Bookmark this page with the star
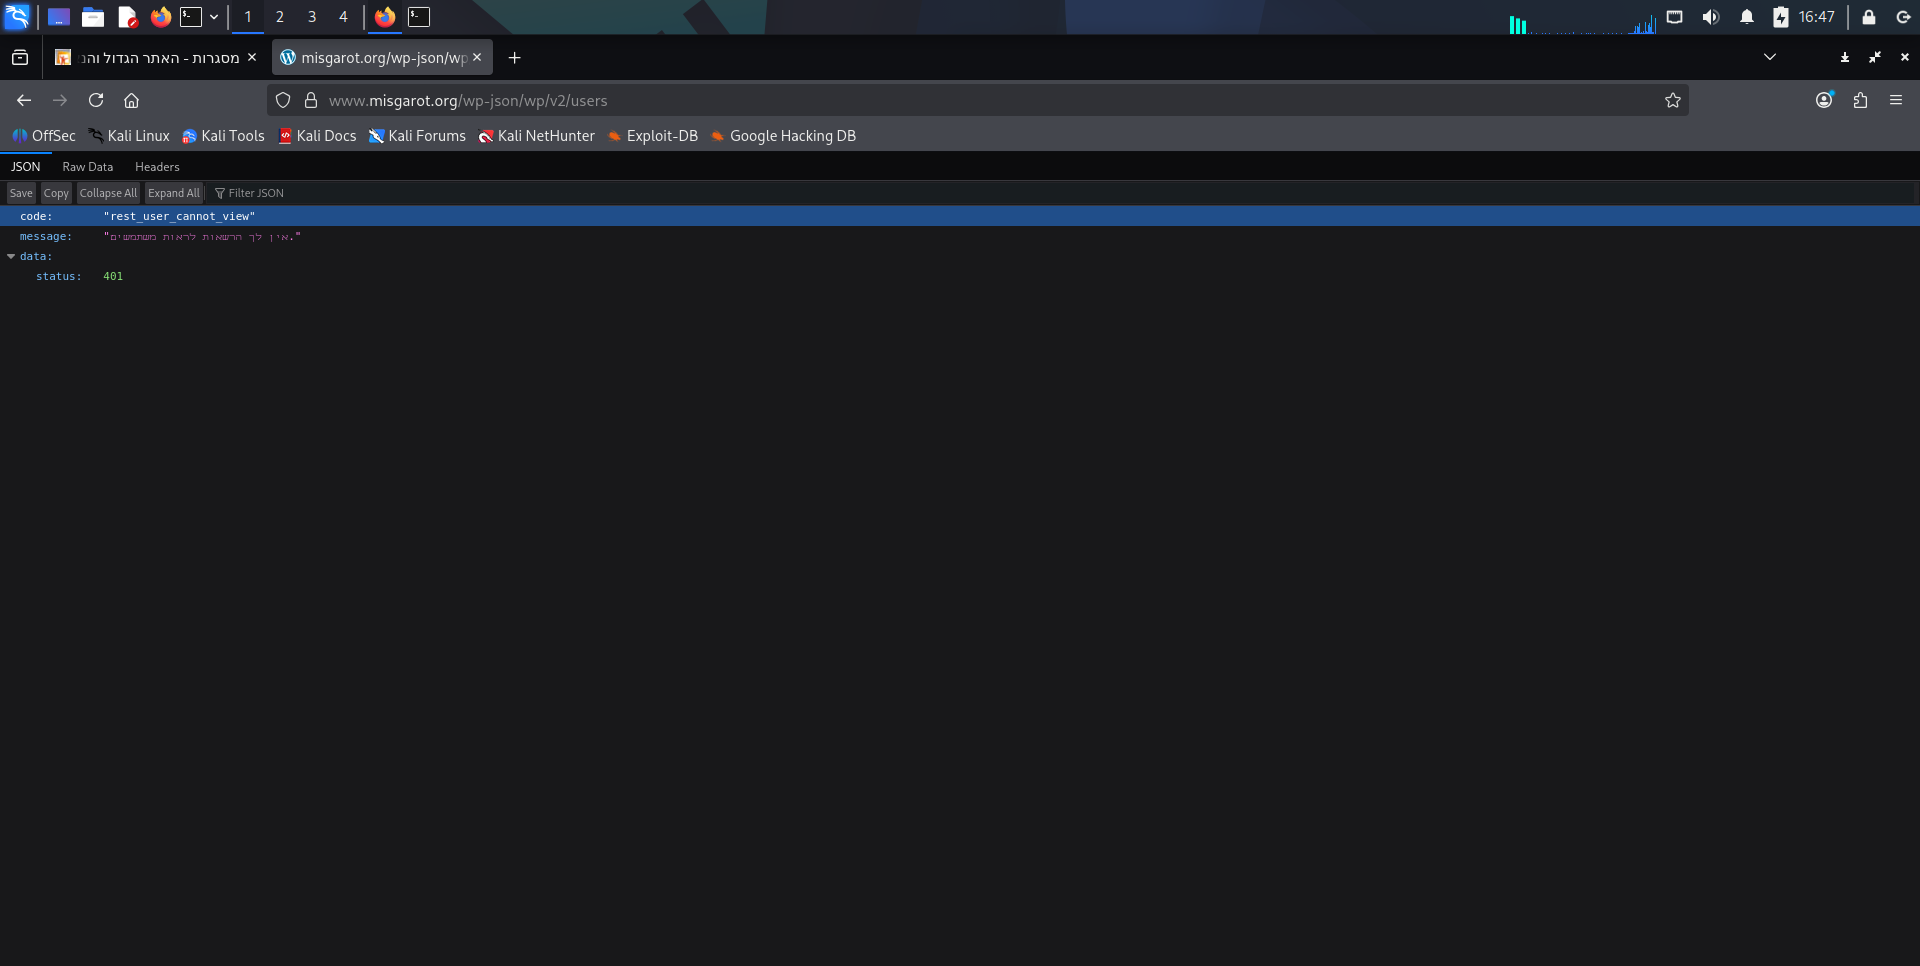Viewport: 1920px width, 966px height. pos(1673,100)
